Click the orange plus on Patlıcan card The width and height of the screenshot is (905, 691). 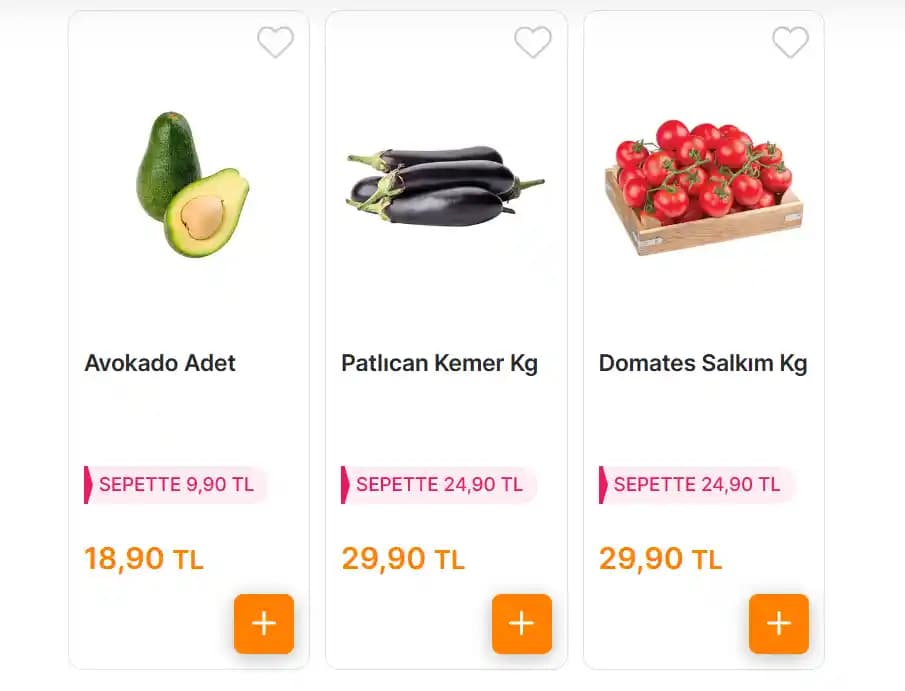pyautogui.click(x=521, y=623)
